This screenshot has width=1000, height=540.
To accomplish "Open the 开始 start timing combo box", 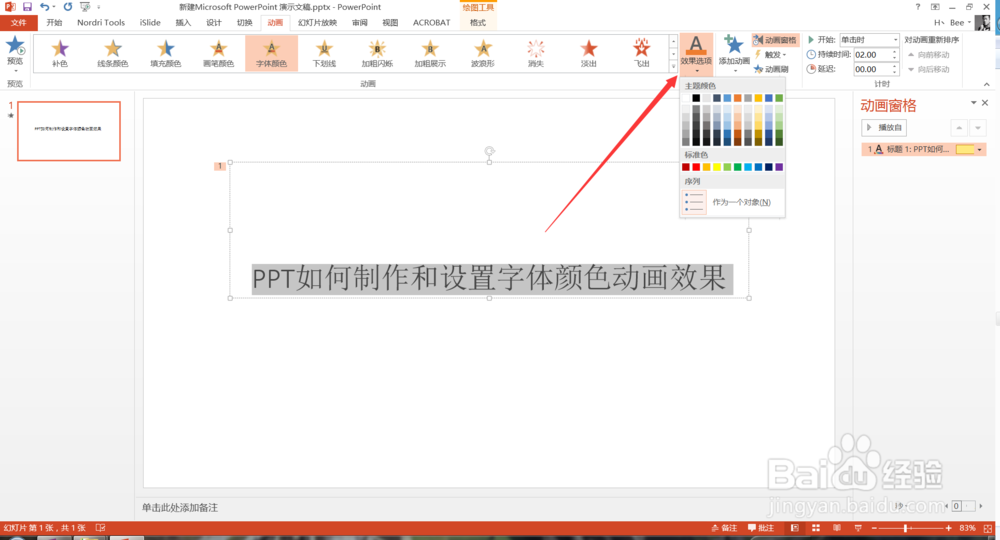I will 869,40.
